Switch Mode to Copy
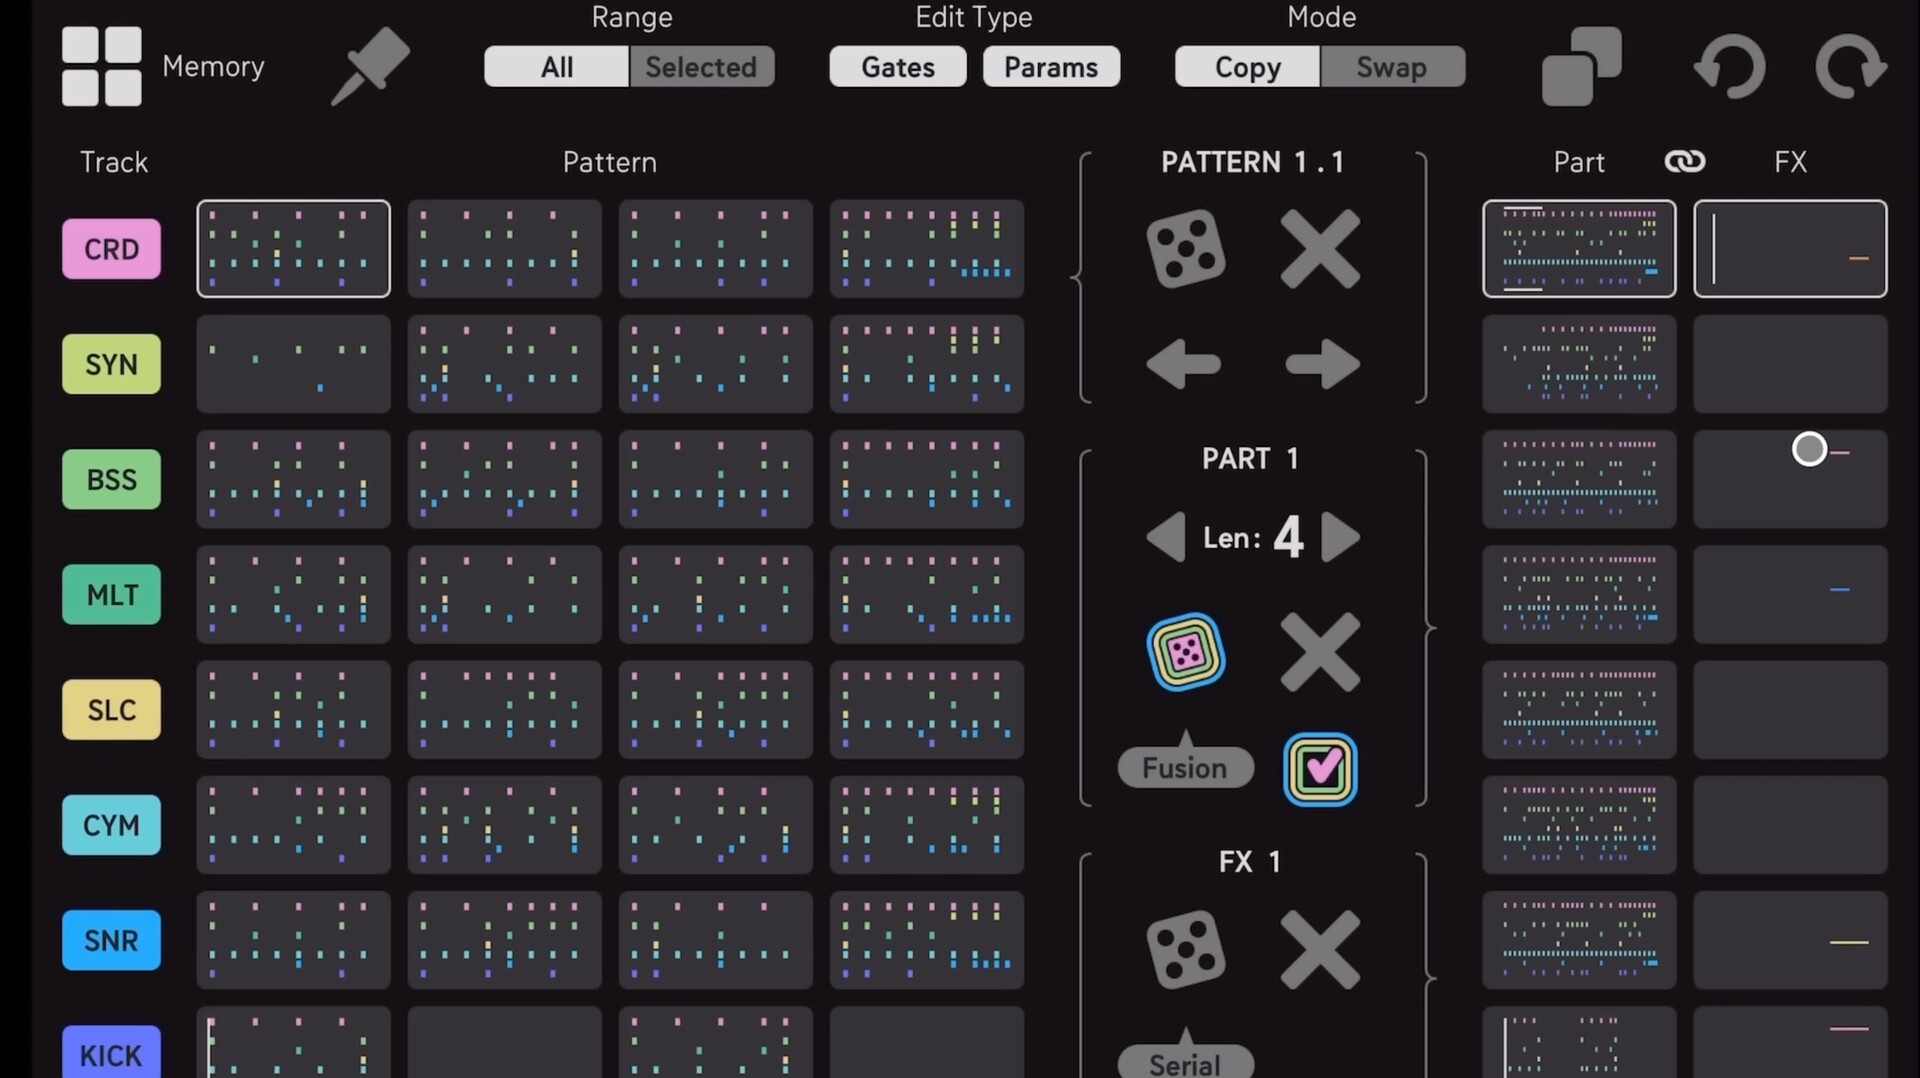 point(1248,67)
